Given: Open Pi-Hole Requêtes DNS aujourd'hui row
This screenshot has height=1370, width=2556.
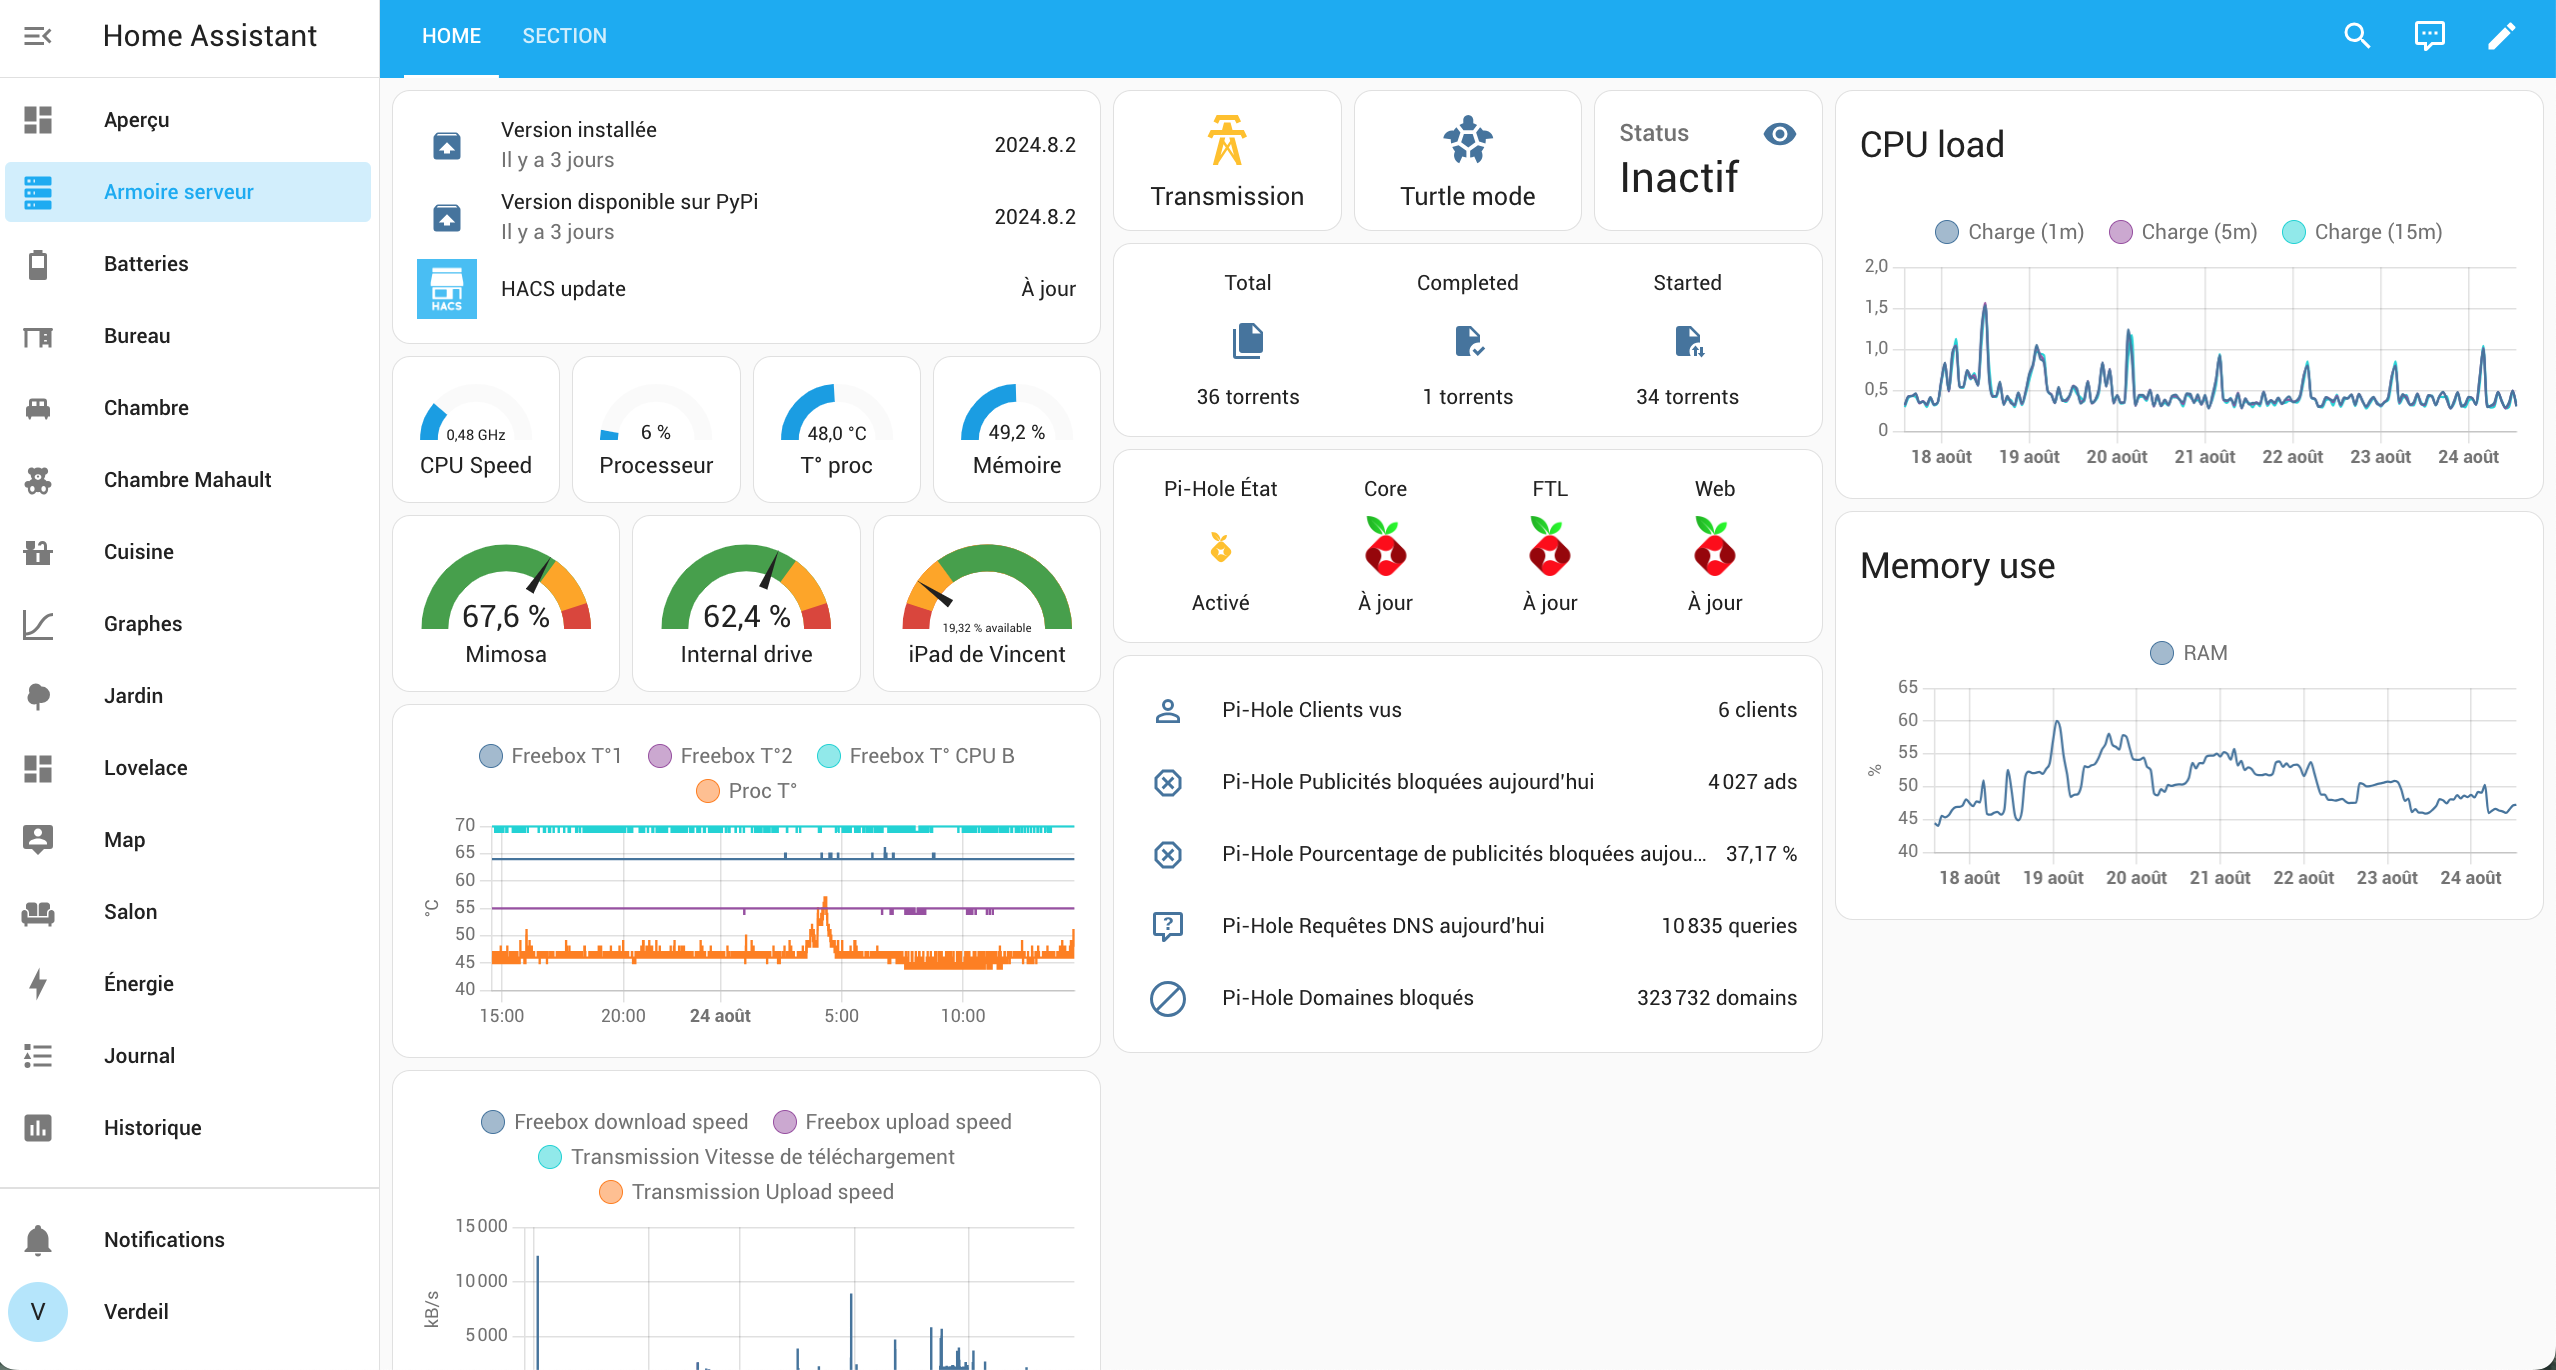Looking at the screenshot, I should (x=1467, y=926).
